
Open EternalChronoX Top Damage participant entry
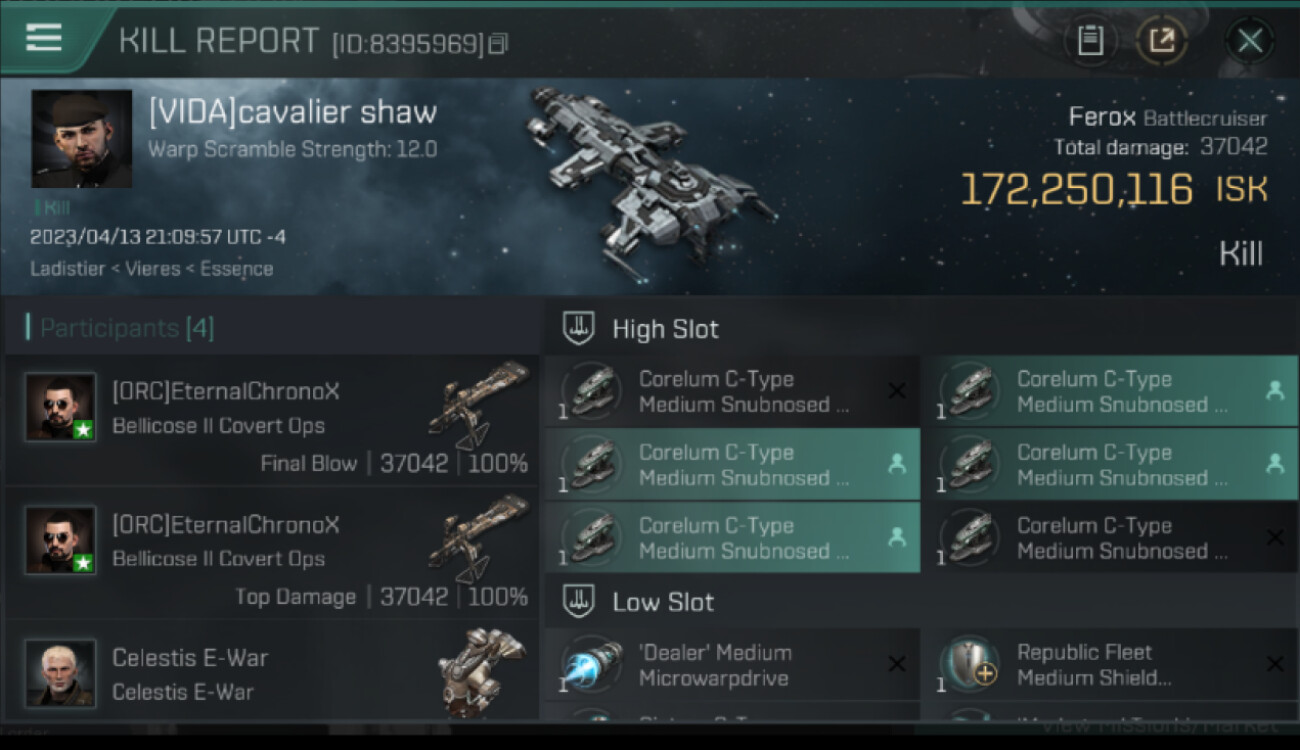[x=271, y=553]
